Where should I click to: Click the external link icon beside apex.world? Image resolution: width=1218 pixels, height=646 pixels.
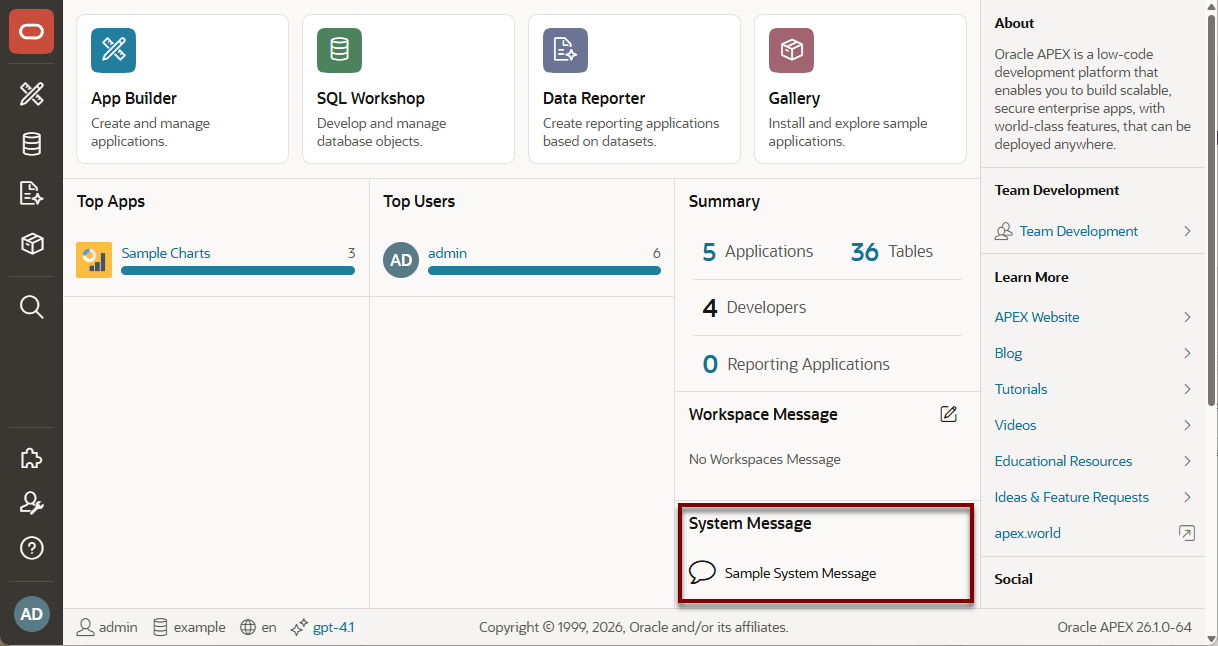1187,533
